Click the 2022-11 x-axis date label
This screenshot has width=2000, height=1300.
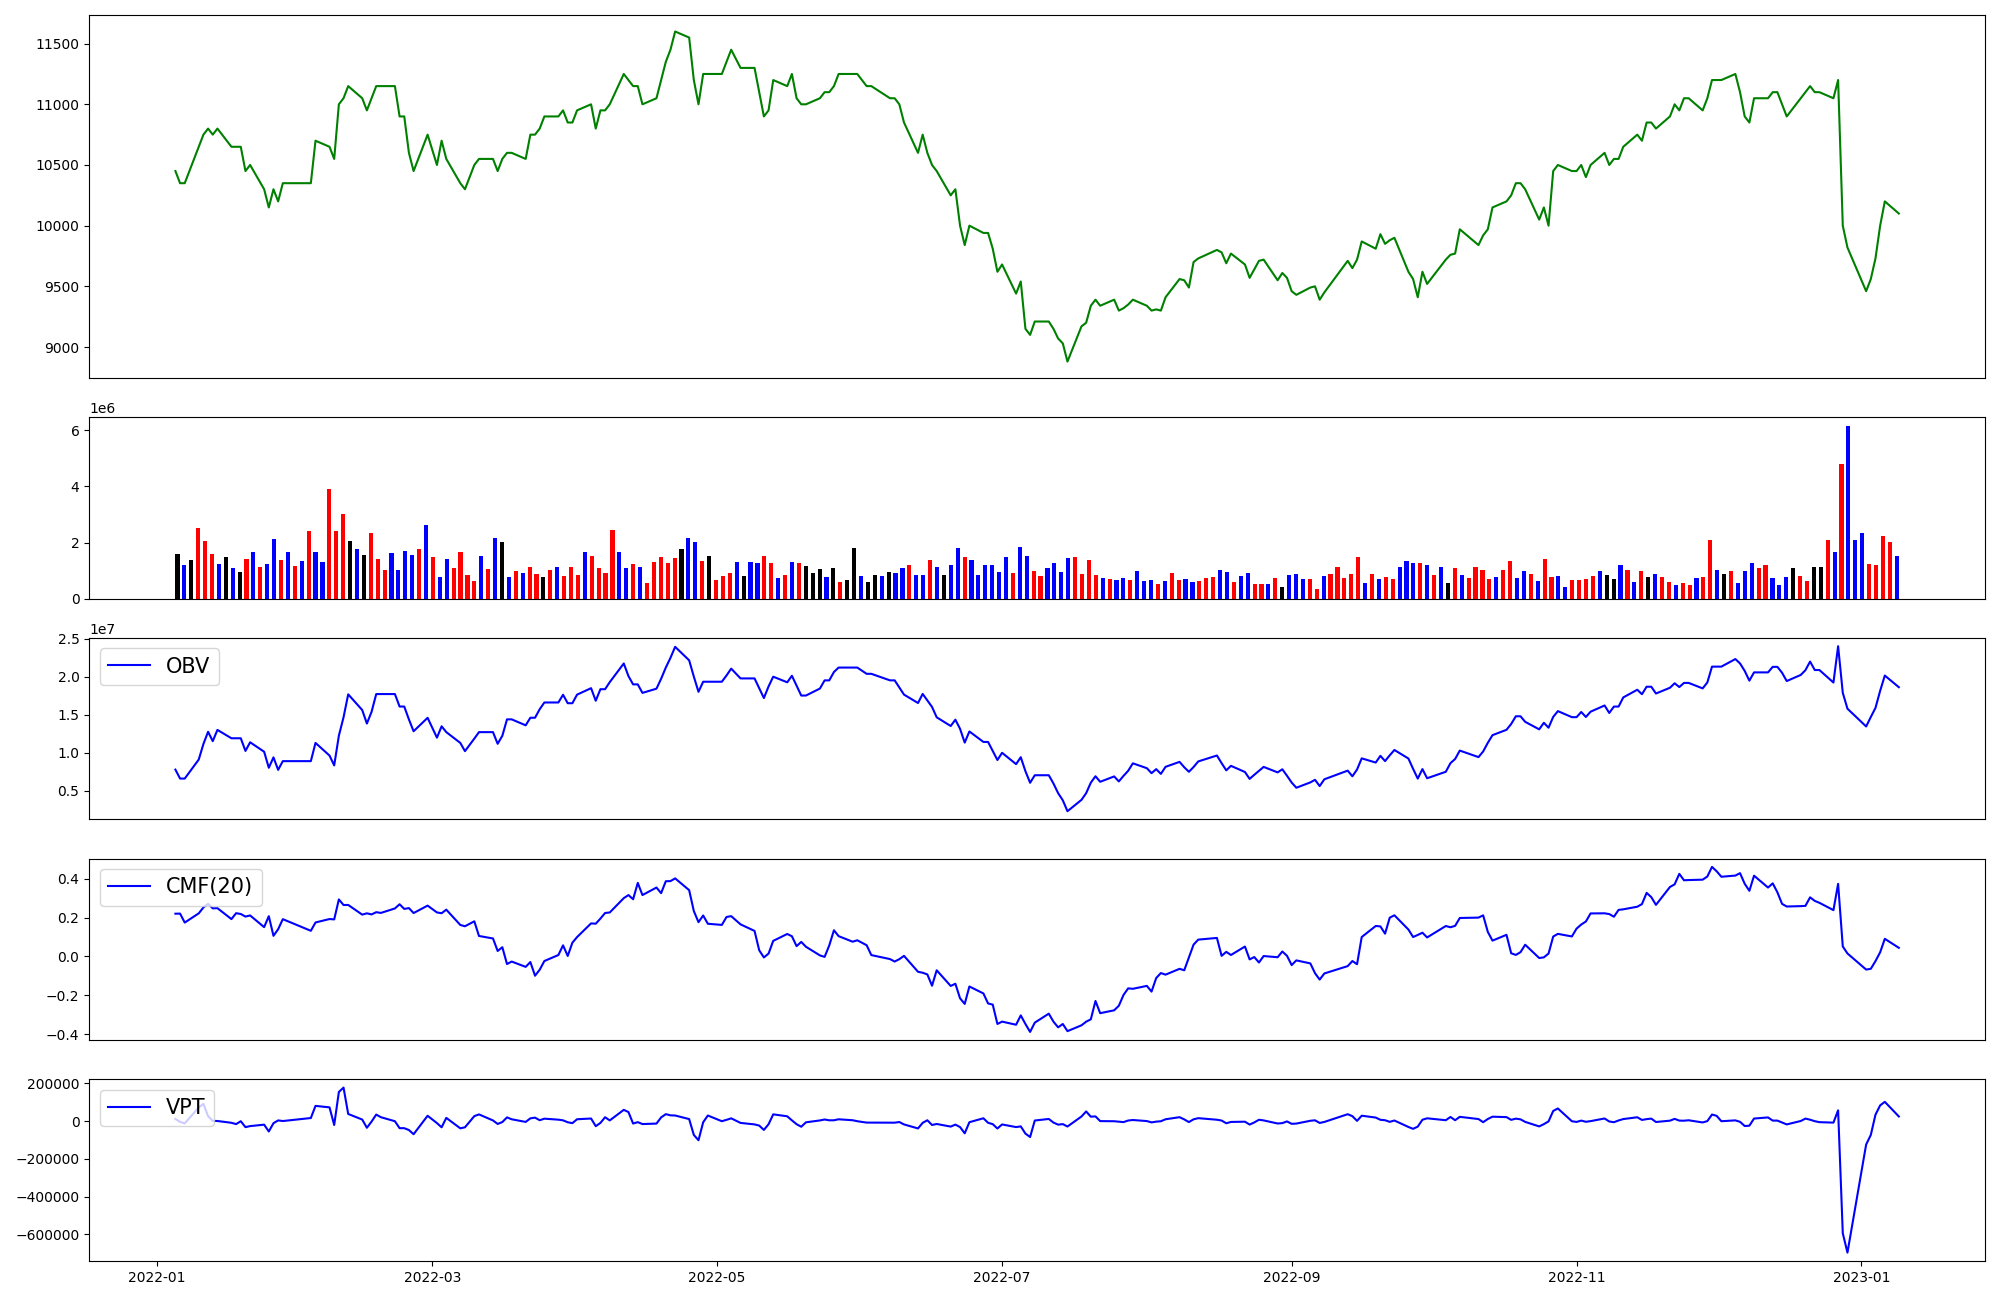coord(1576,1276)
